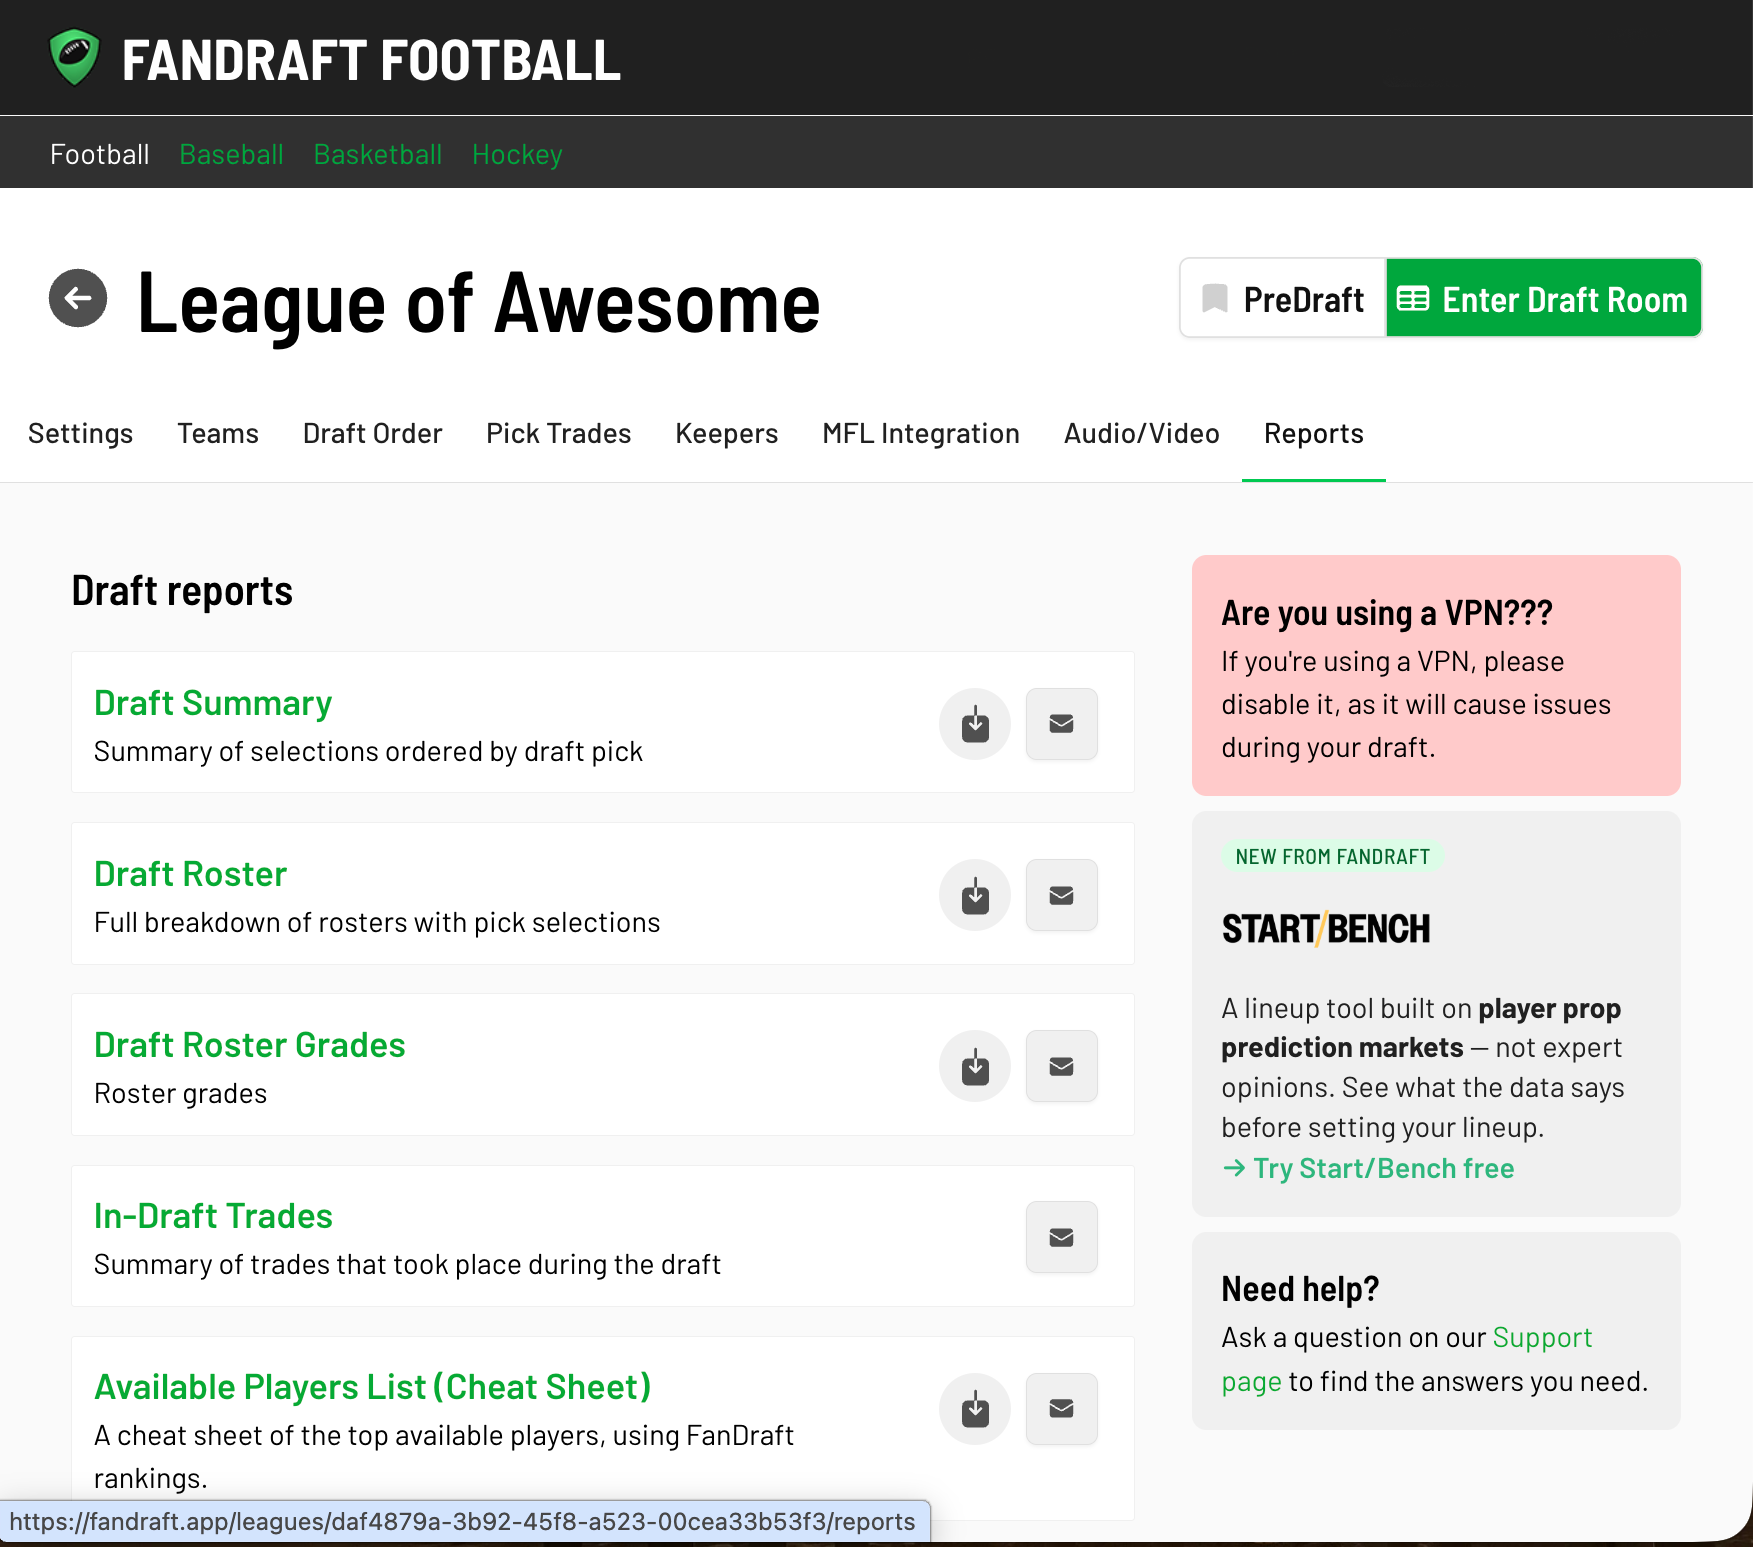The image size is (1753, 1547).
Task: Open Available Players List (Cheat Sheet)
Action: [x=373, y=1388]
